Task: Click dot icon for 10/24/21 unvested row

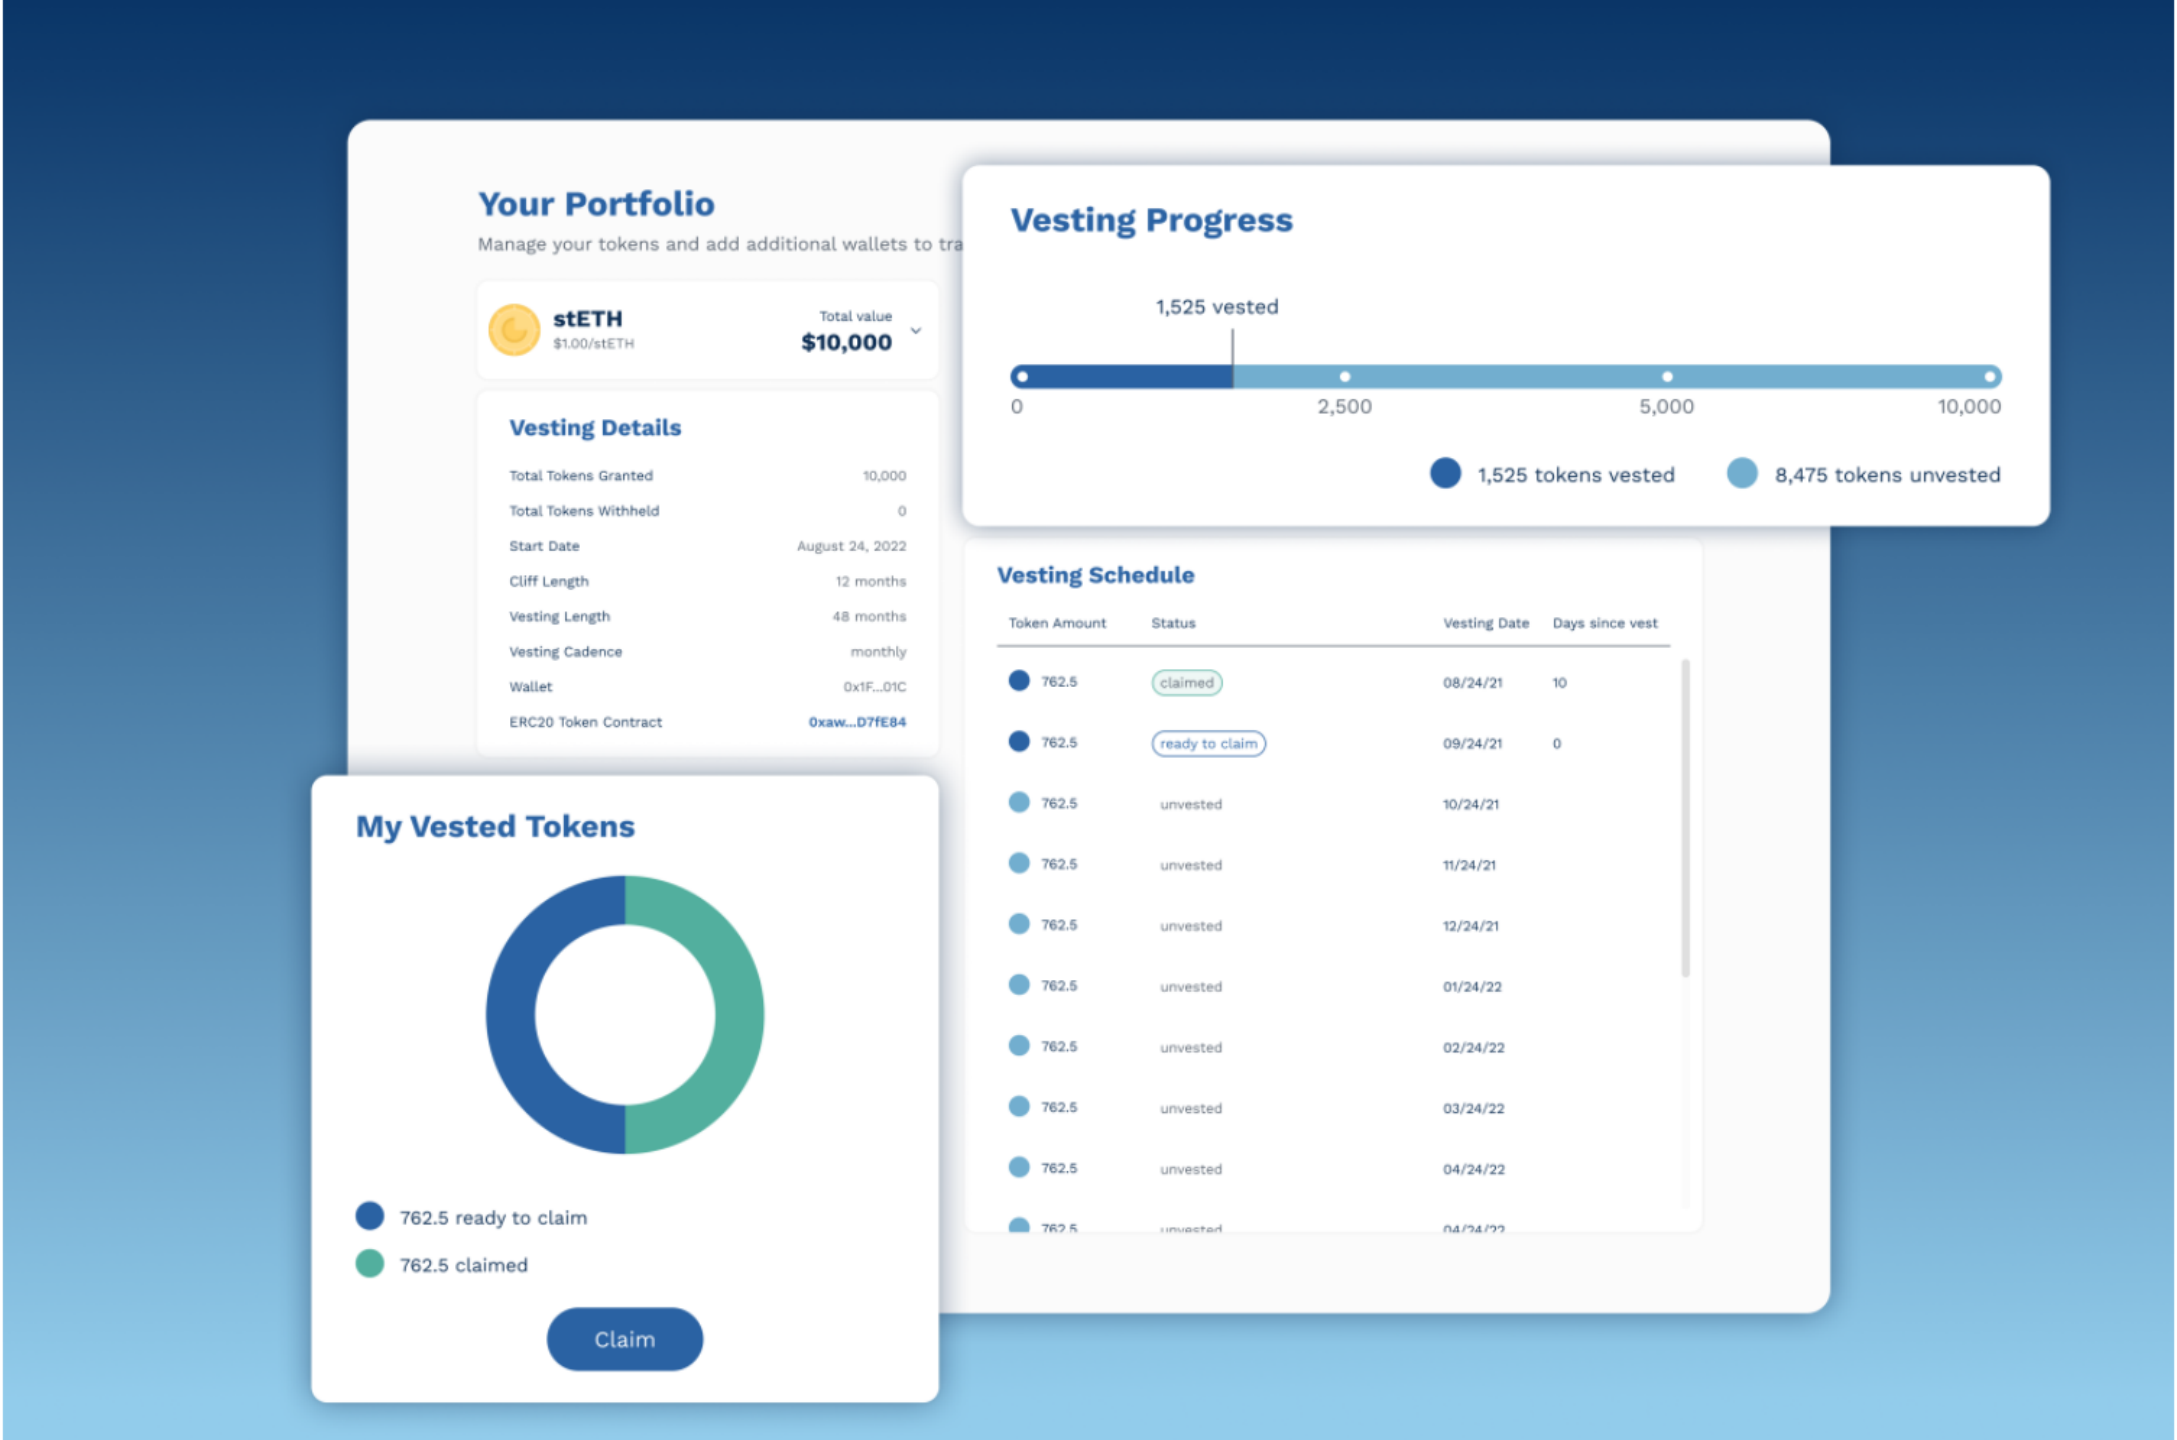Action: 1019,803
